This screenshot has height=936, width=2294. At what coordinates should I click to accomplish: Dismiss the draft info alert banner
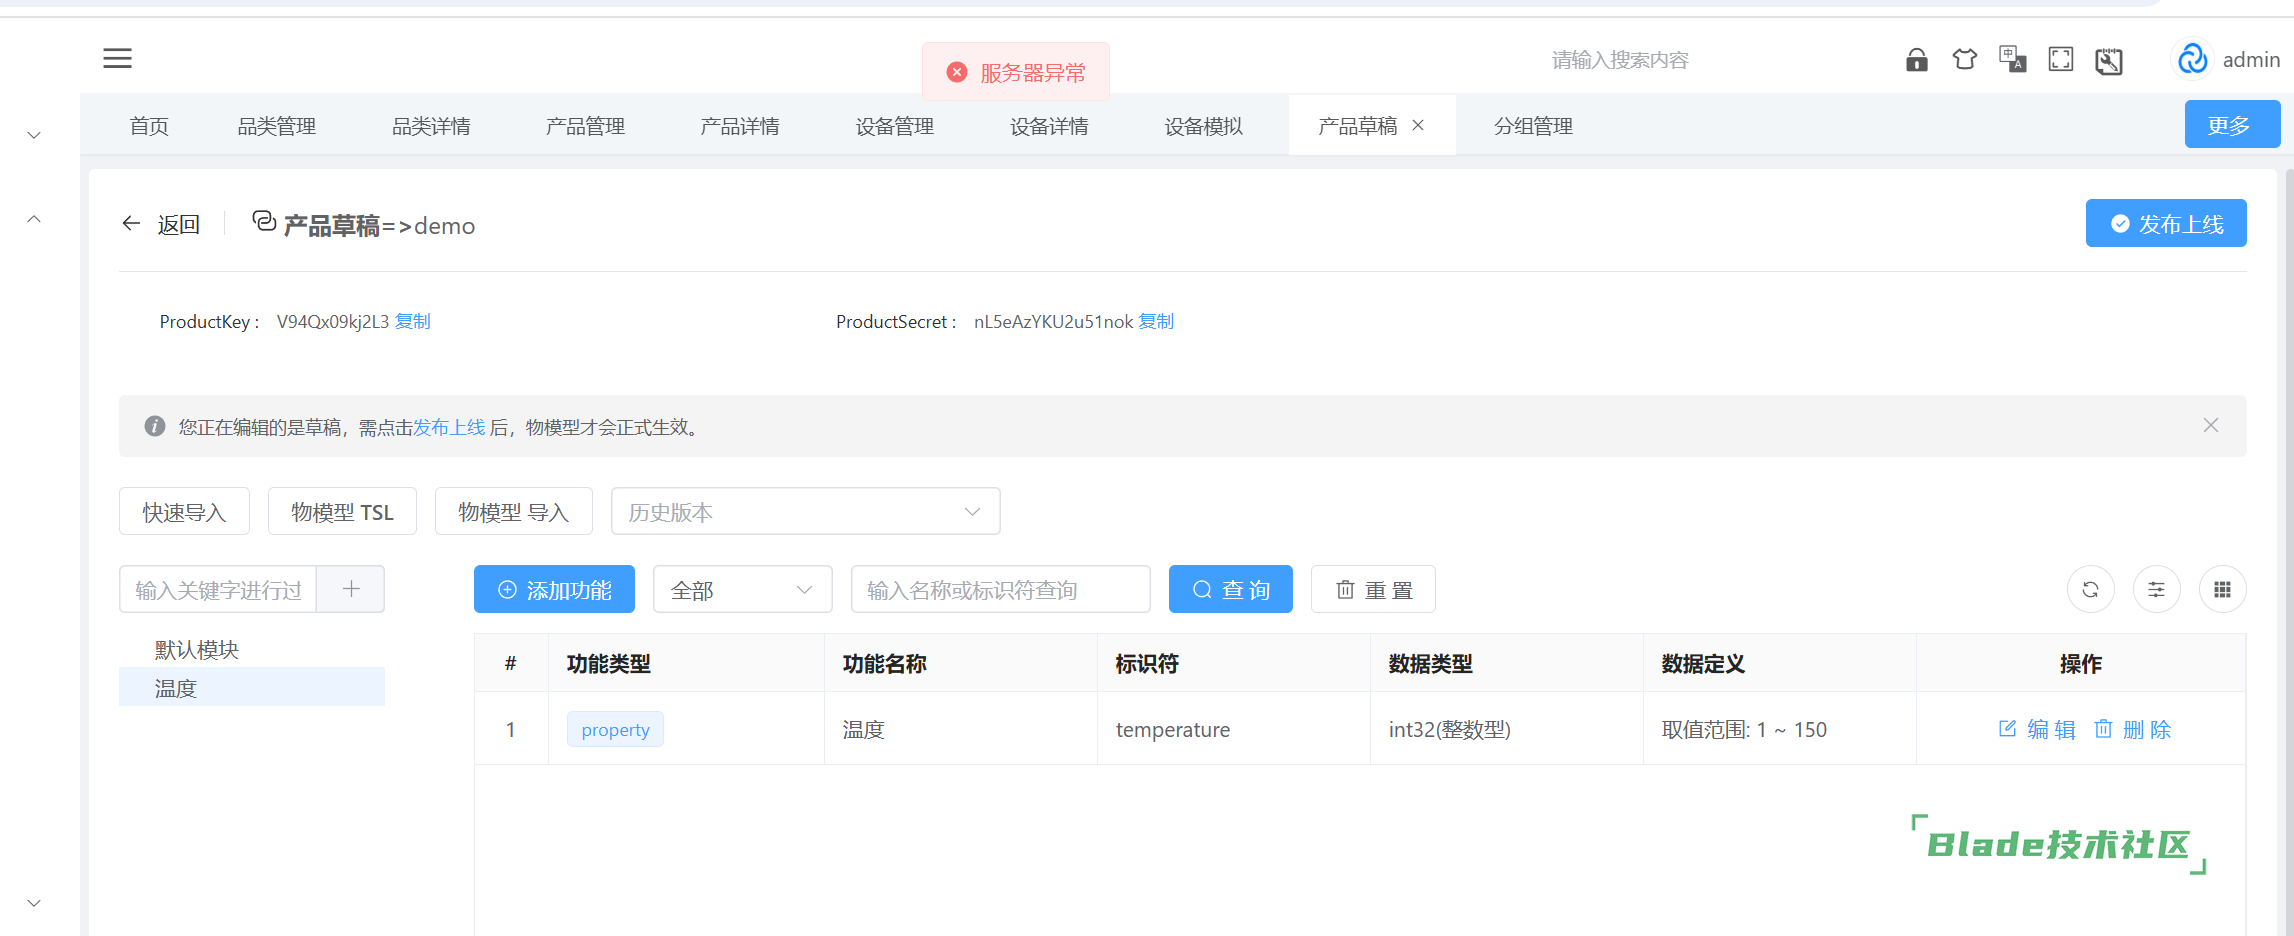2210,426
